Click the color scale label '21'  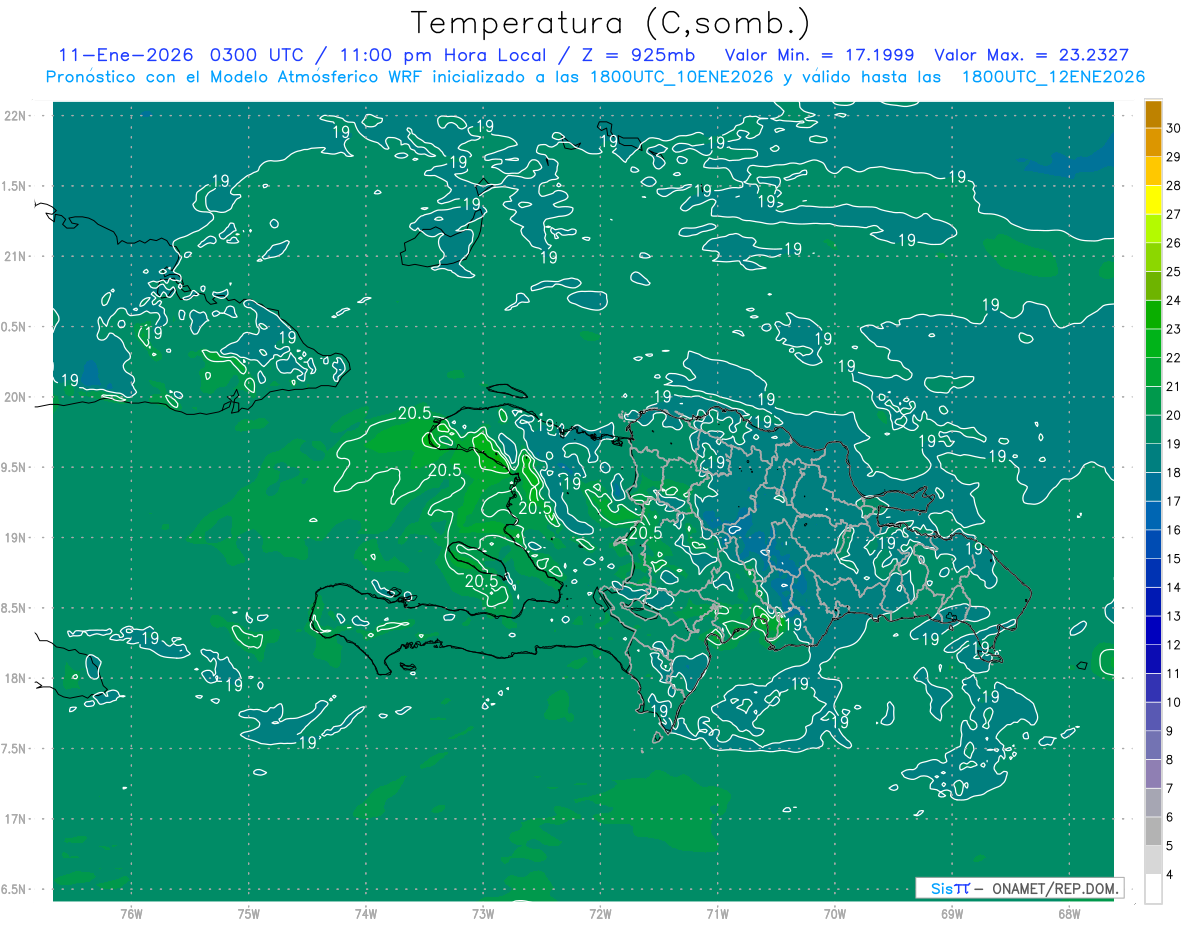tap(1174, 386)
